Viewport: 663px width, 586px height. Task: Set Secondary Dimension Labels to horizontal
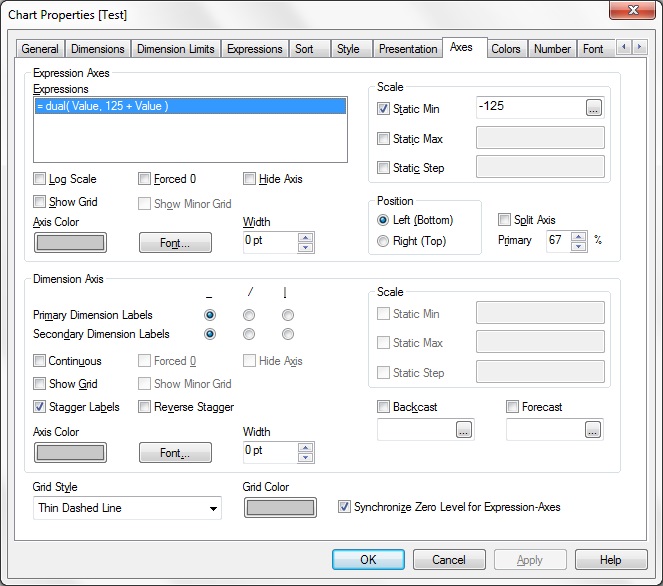210,334
